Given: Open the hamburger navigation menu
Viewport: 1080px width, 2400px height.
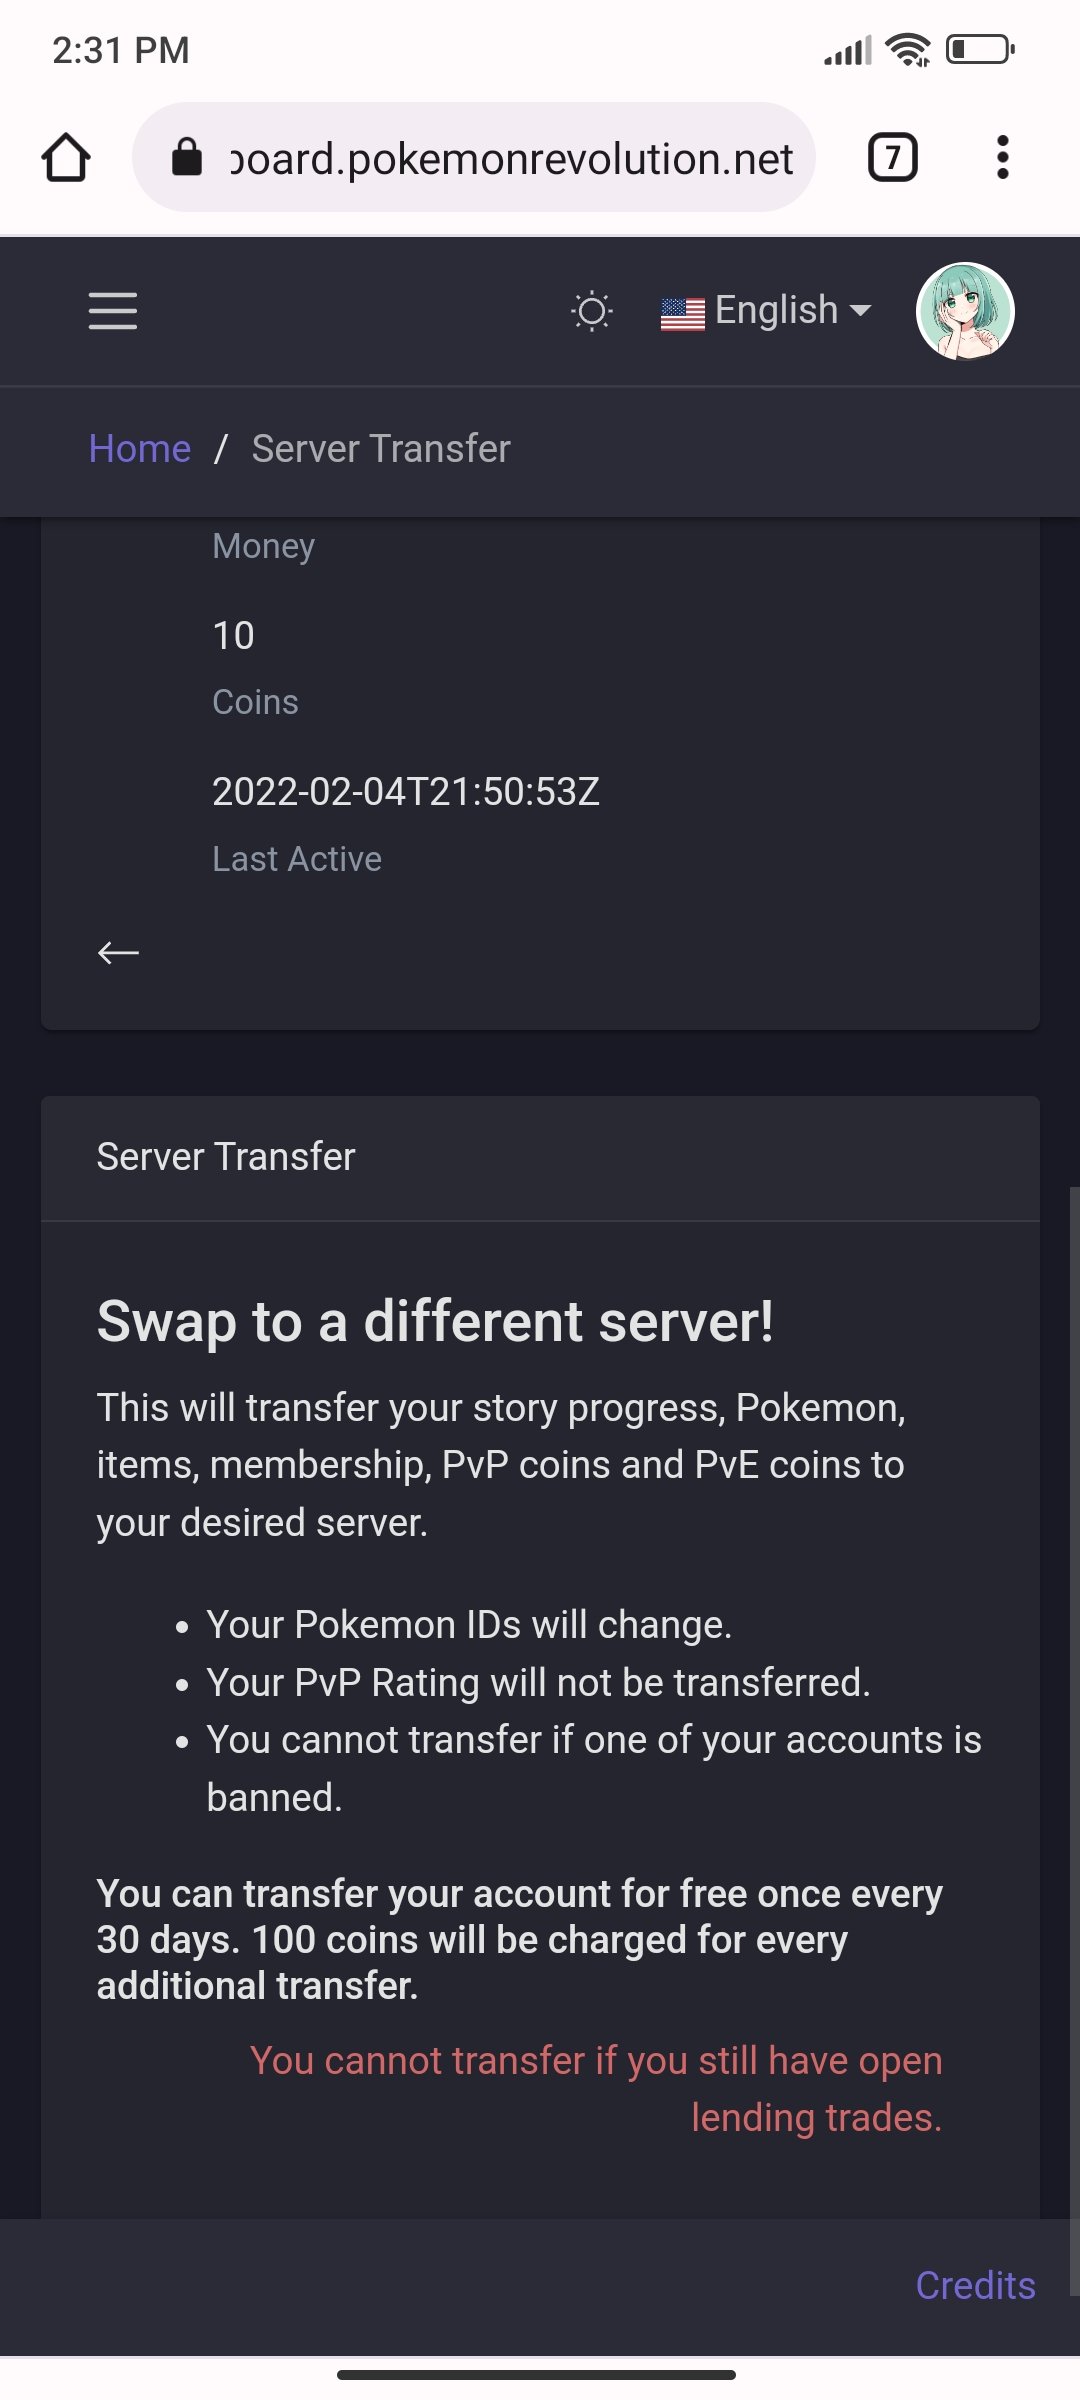Looking at the screenshot, I should pyautogui.click(x=112, y=311).
